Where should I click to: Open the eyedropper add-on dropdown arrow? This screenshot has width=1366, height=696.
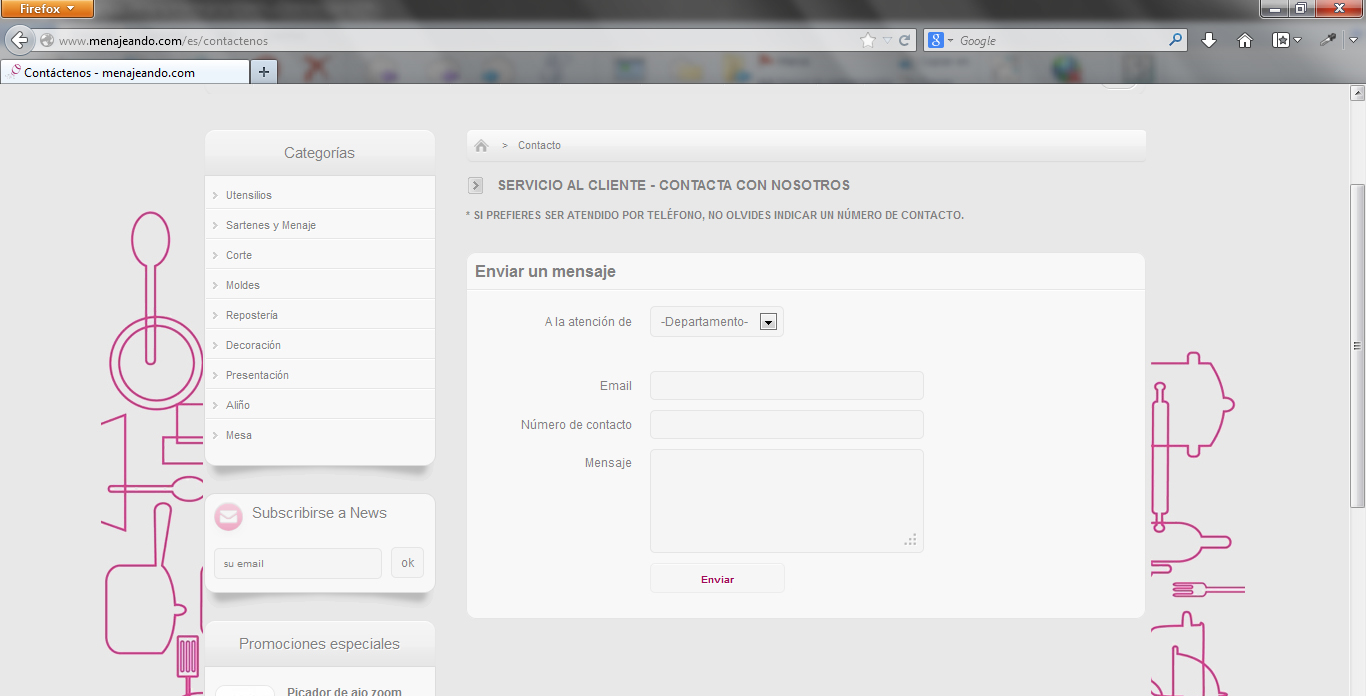click(1354, 41)
